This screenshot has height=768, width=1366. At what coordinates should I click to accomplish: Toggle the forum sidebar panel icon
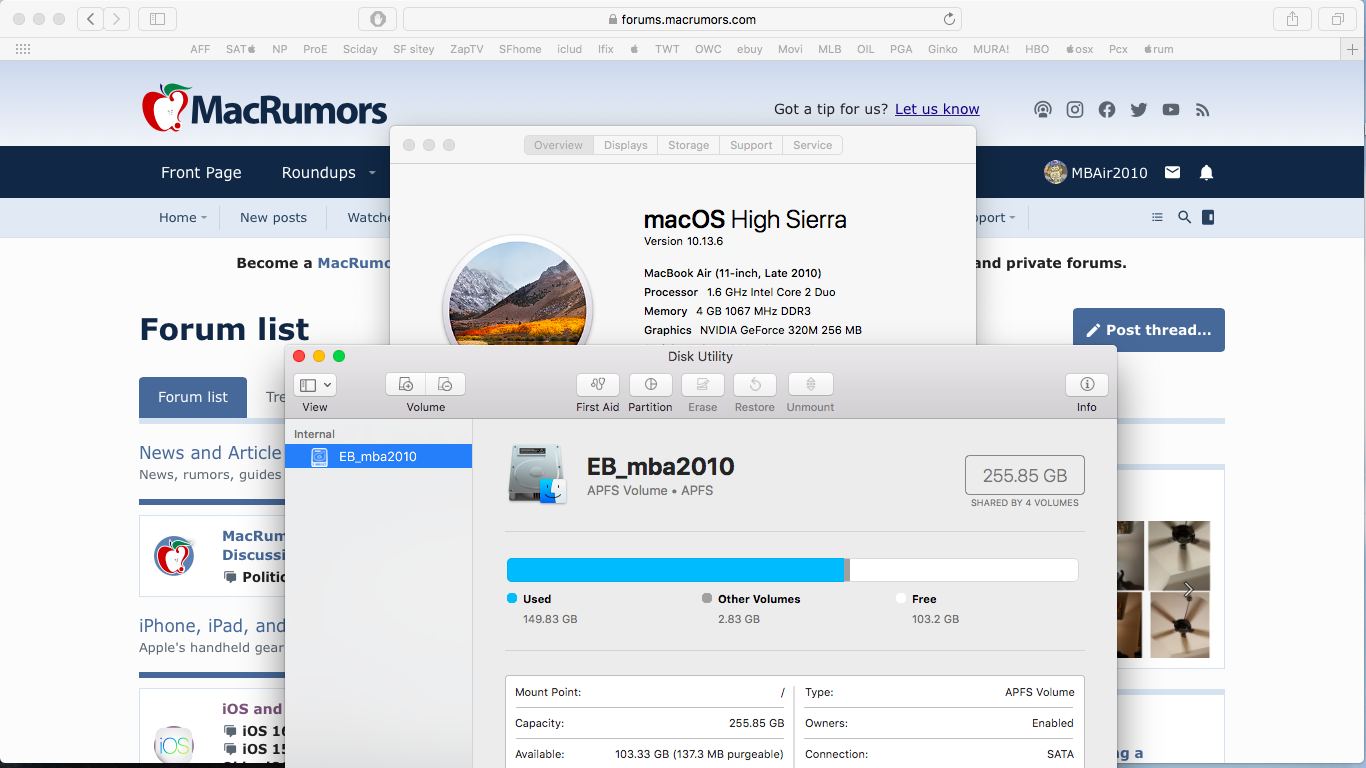click(1208, 217)
